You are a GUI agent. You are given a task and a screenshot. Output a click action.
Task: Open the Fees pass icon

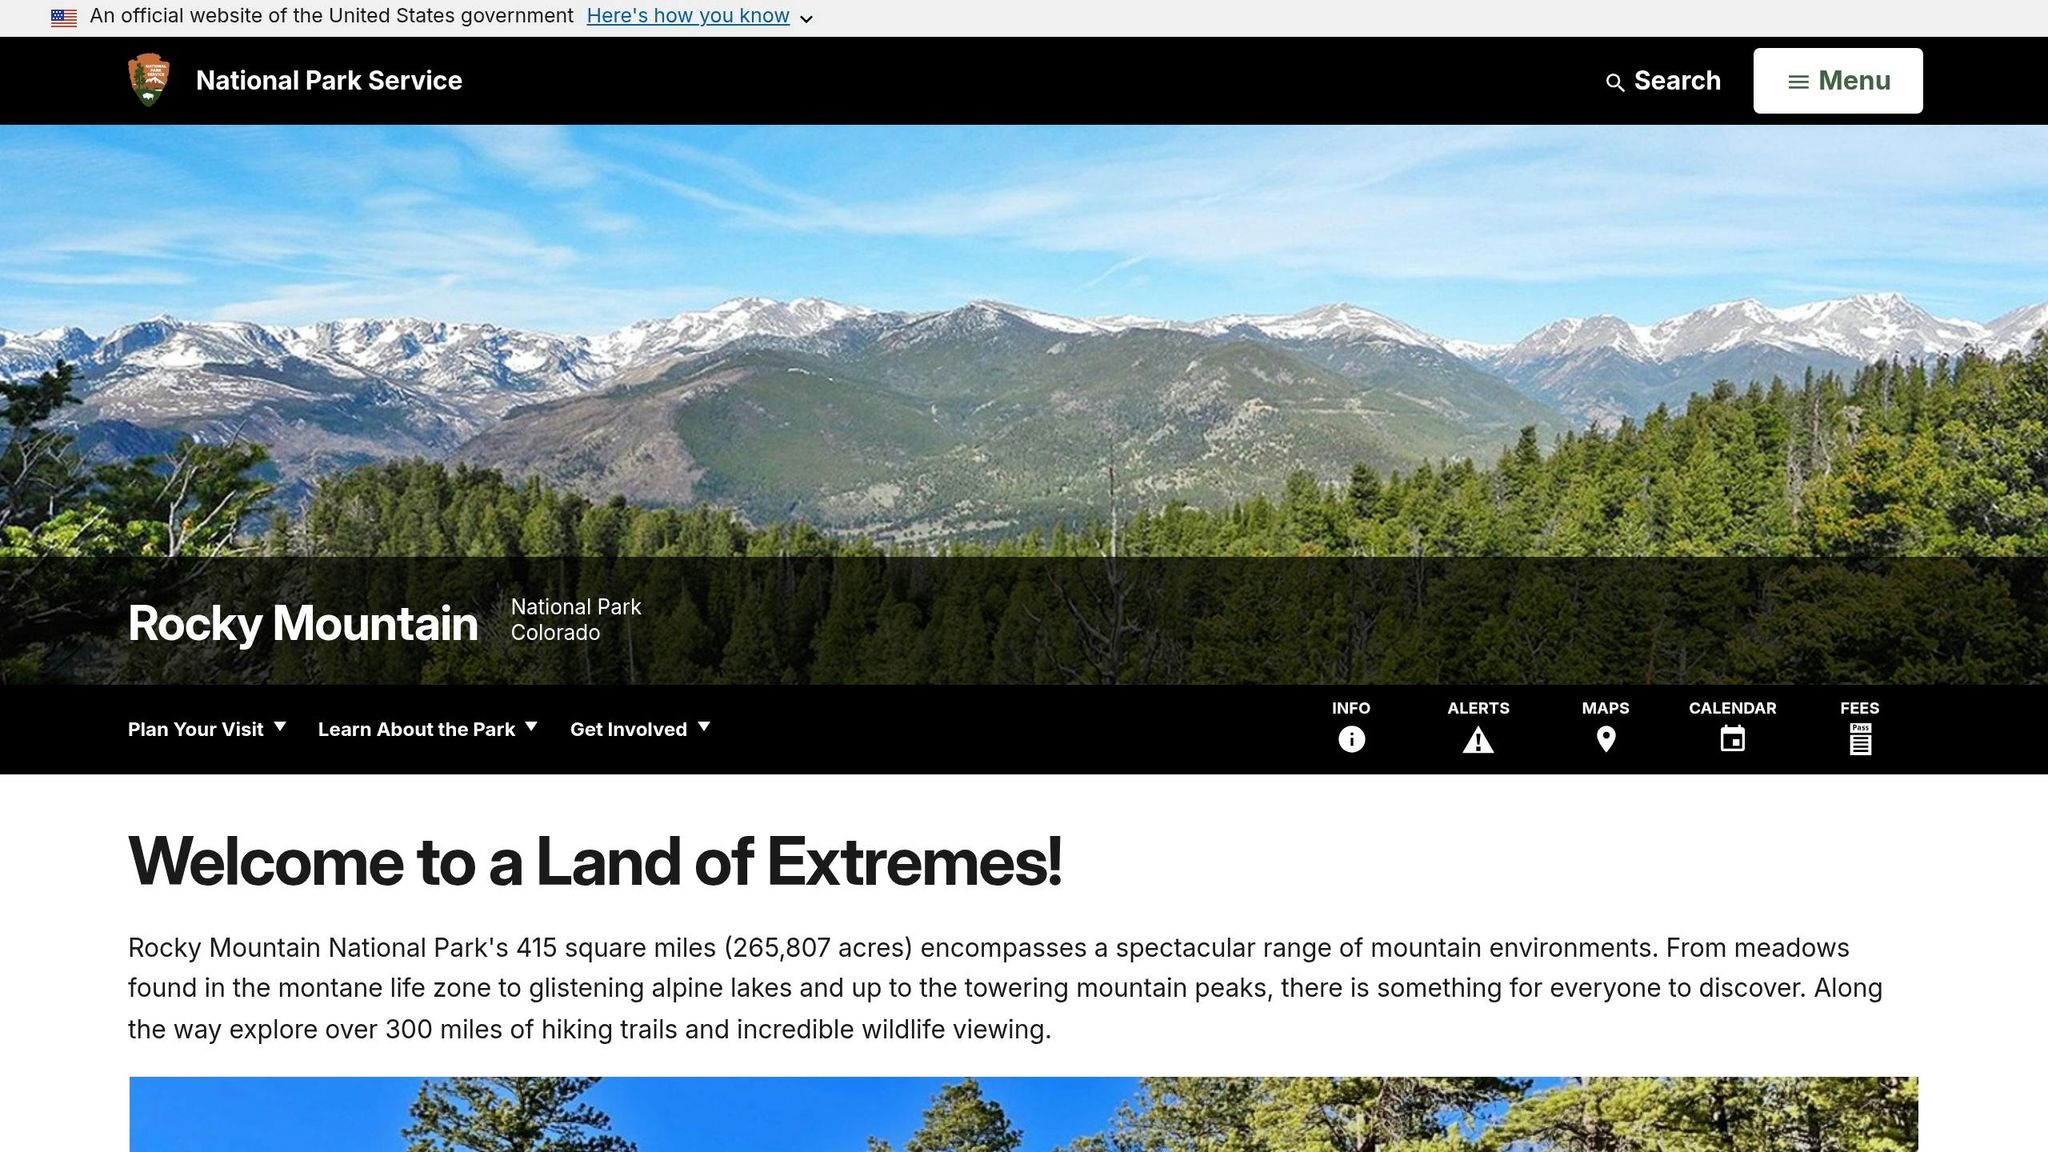(x=1860, y=739)
